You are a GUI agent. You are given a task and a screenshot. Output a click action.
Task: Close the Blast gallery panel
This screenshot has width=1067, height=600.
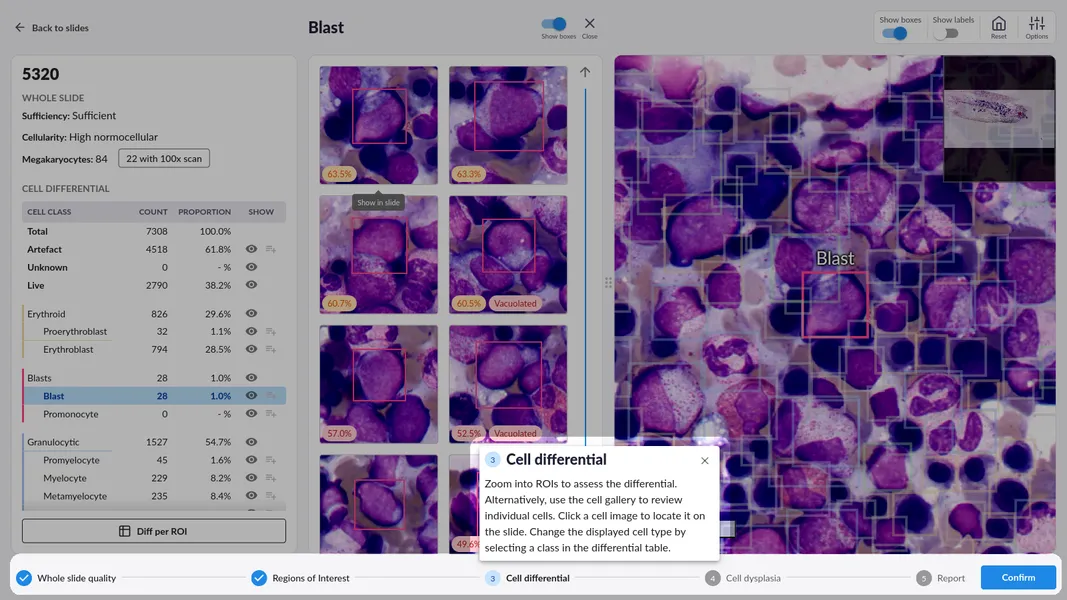(x=589, y=26)
